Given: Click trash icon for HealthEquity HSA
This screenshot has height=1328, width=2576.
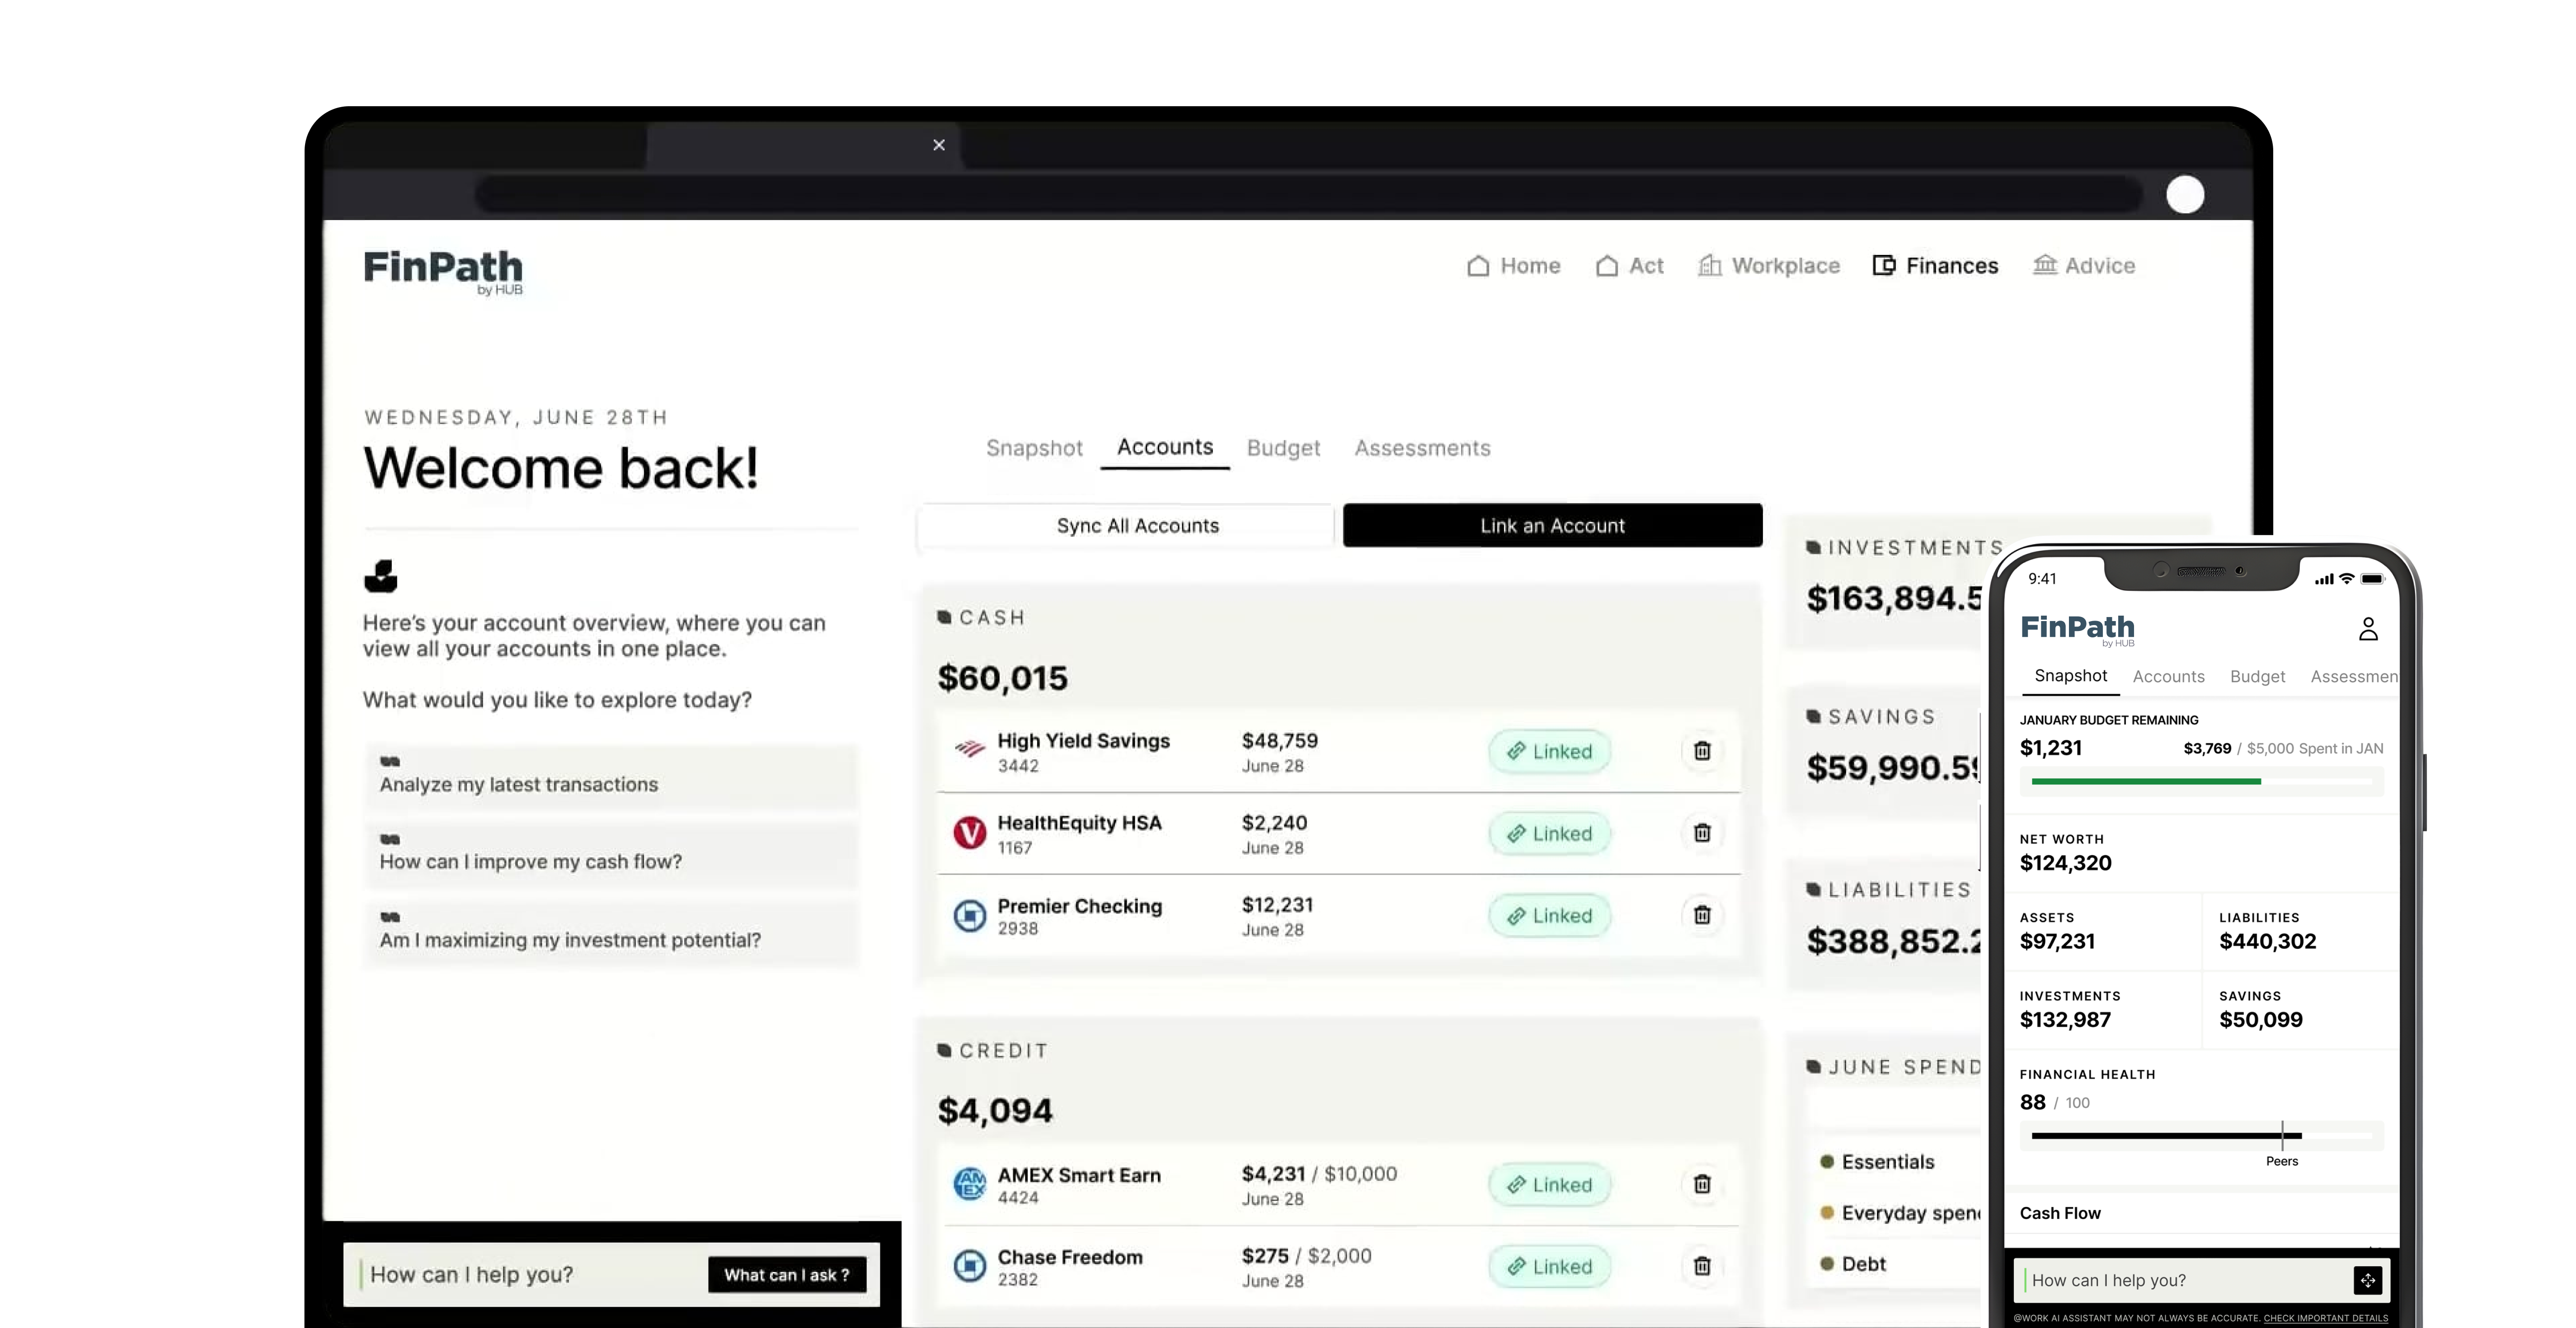Looking at the screenshot, I should coord(1701,833).
